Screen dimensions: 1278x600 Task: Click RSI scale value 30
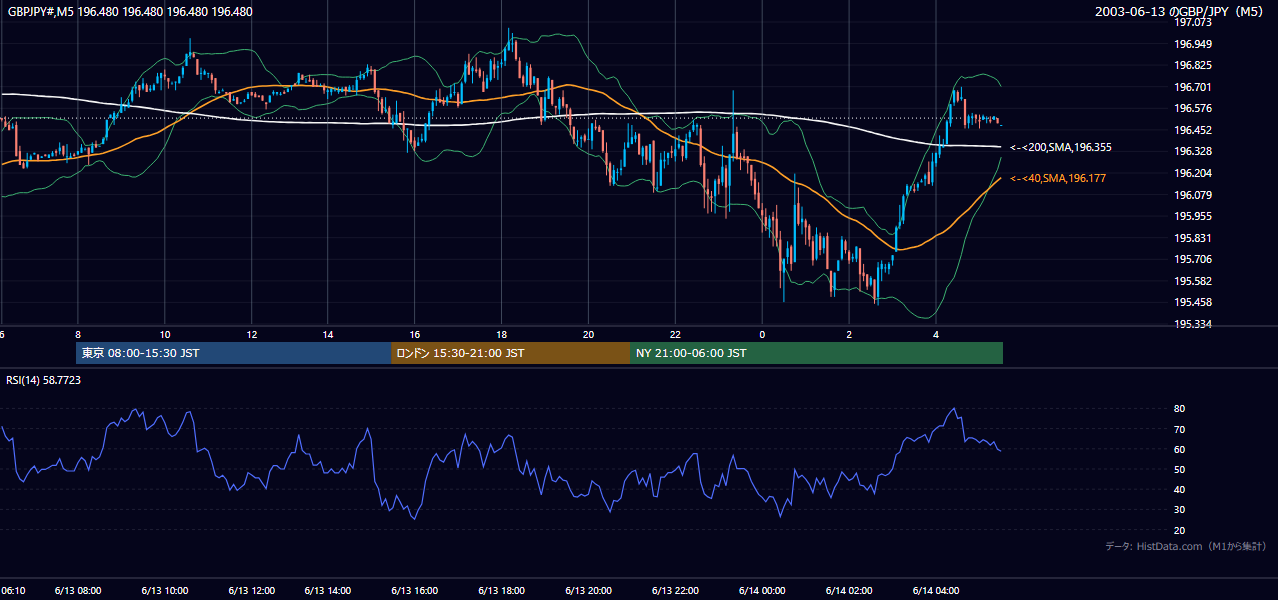(1180, 510)
